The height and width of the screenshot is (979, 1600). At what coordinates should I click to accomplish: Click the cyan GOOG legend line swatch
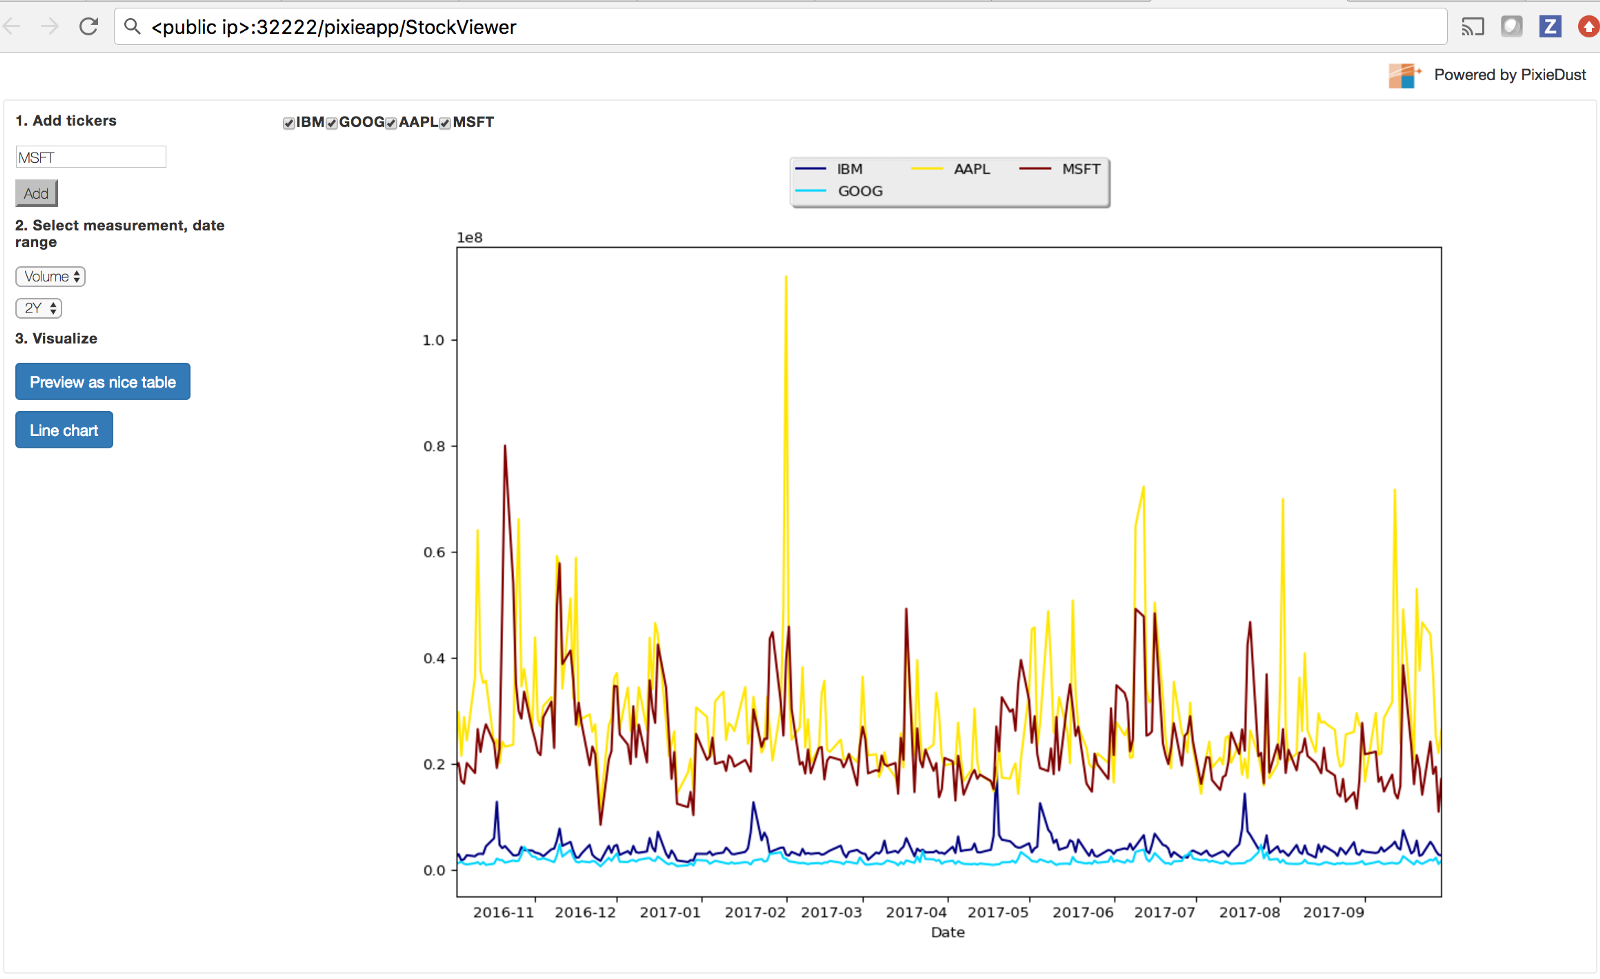pos(810,191)
